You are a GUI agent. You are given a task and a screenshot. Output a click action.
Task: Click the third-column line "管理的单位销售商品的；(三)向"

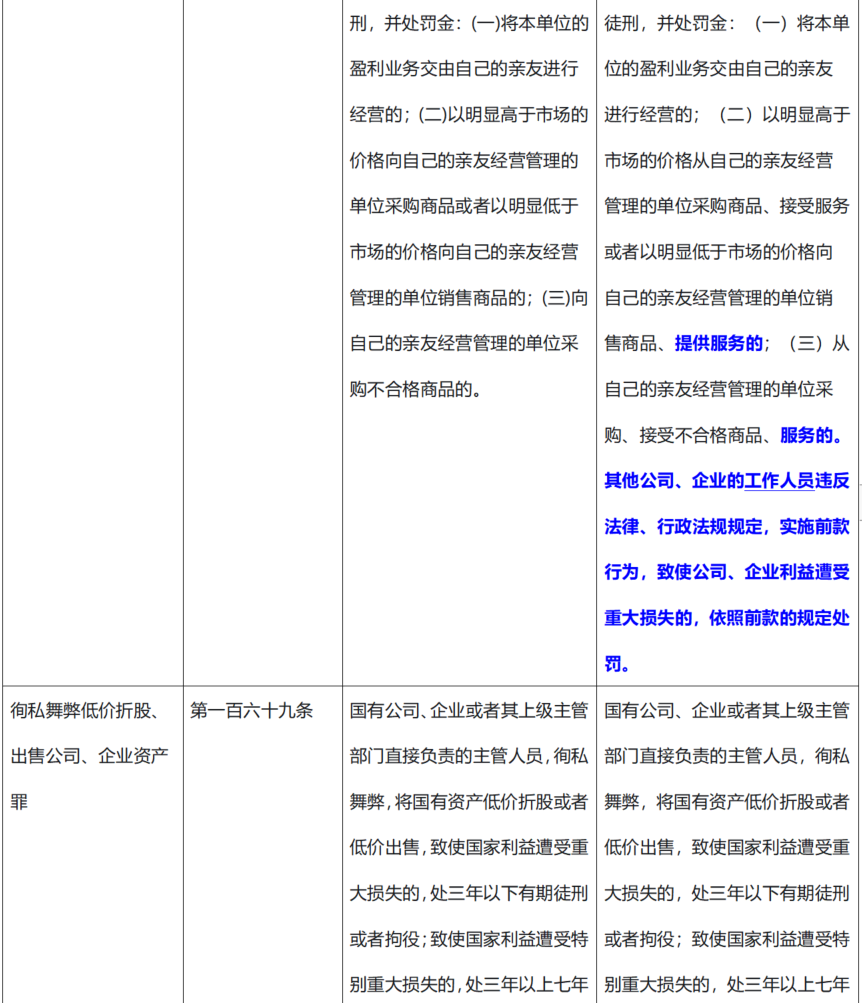tap(469, 298)
